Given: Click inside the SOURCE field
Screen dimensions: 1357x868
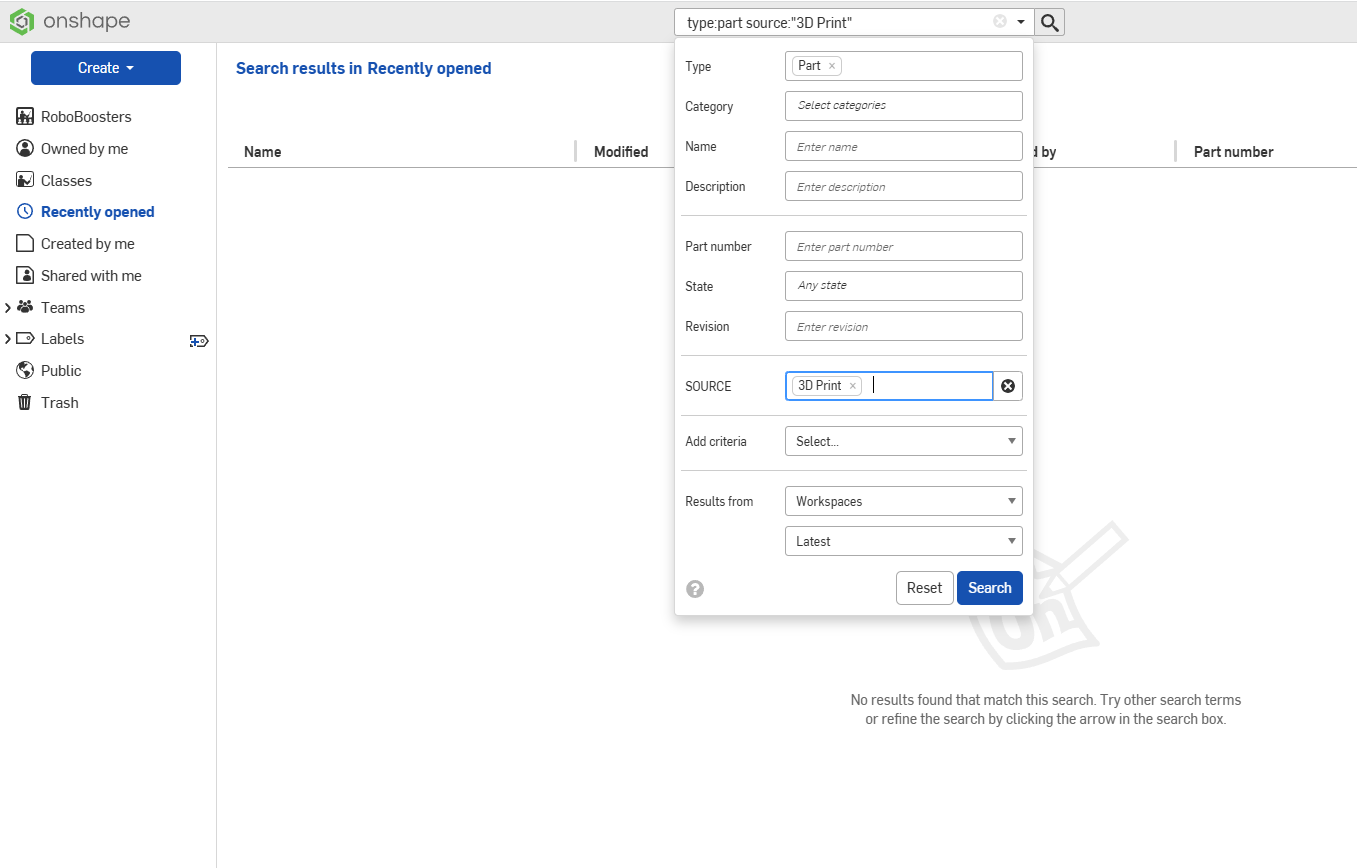Looking at the screenshot, I should pyautogui.click(x=889, y=386).
